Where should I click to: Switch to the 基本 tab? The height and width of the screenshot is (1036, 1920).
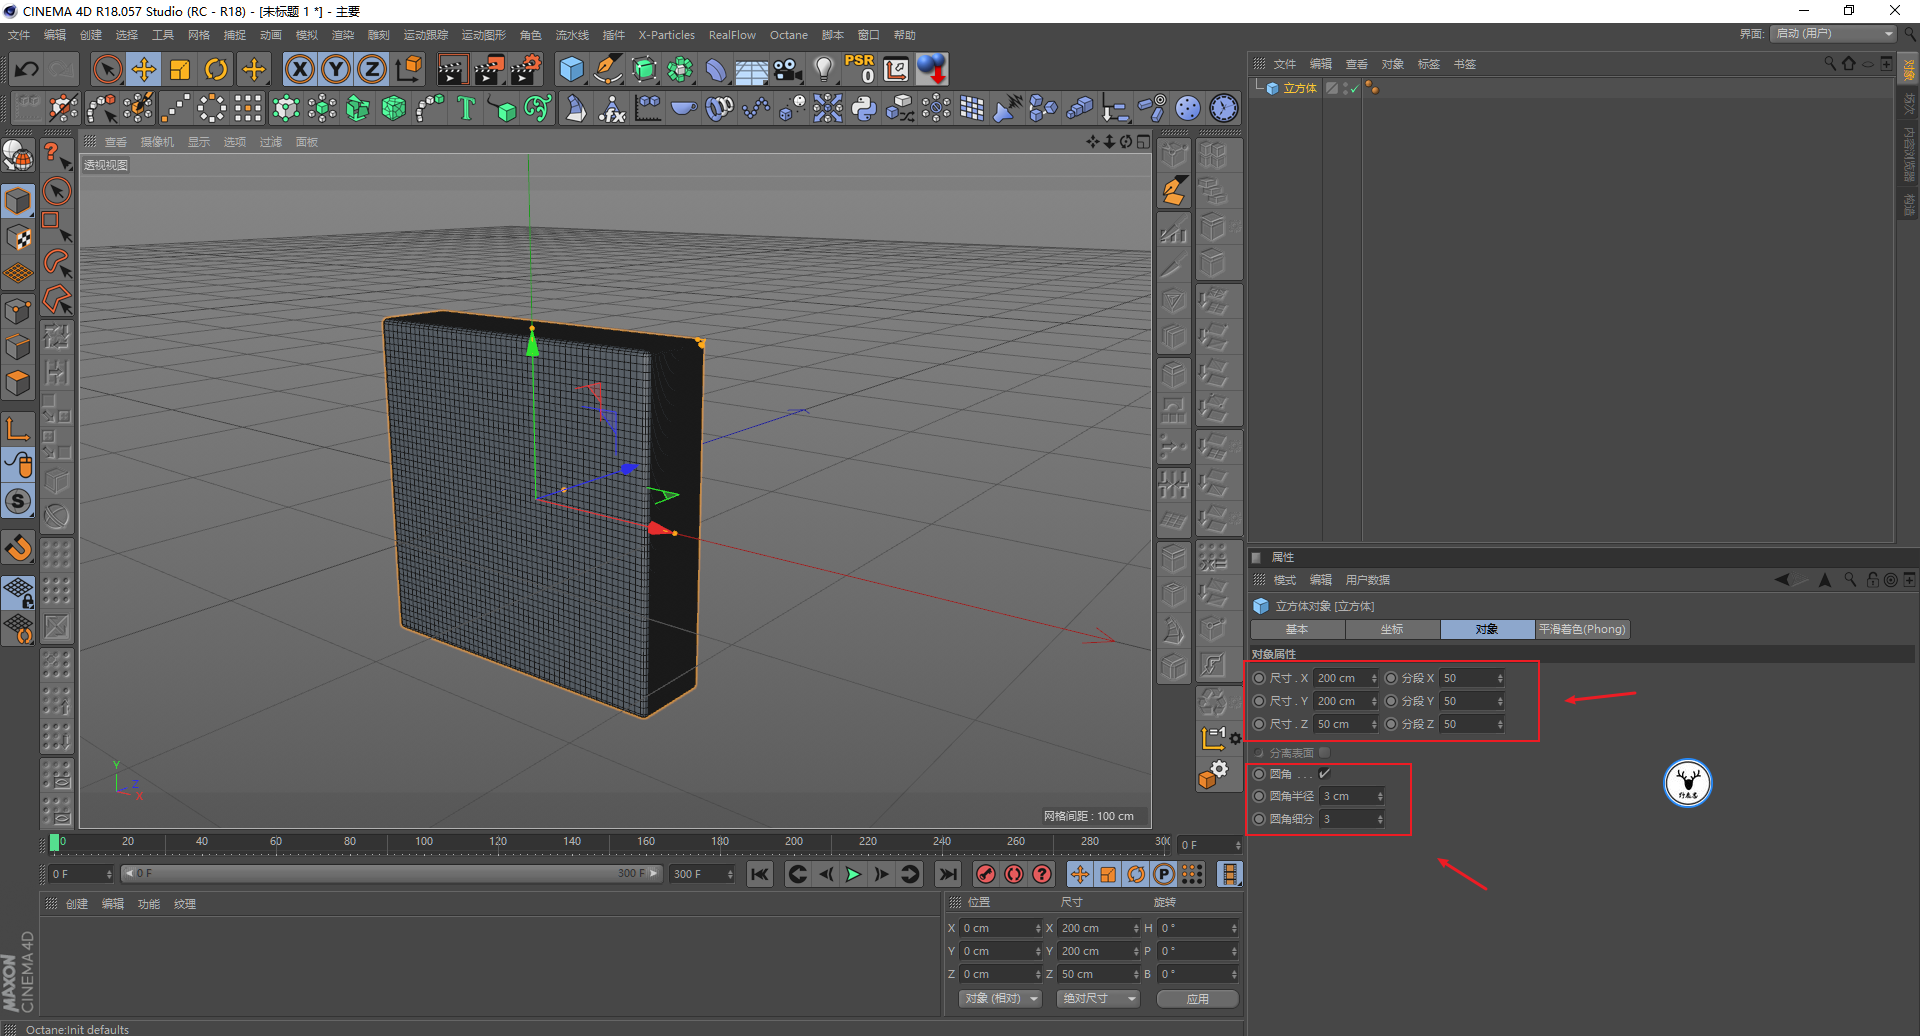[1297, 629]
